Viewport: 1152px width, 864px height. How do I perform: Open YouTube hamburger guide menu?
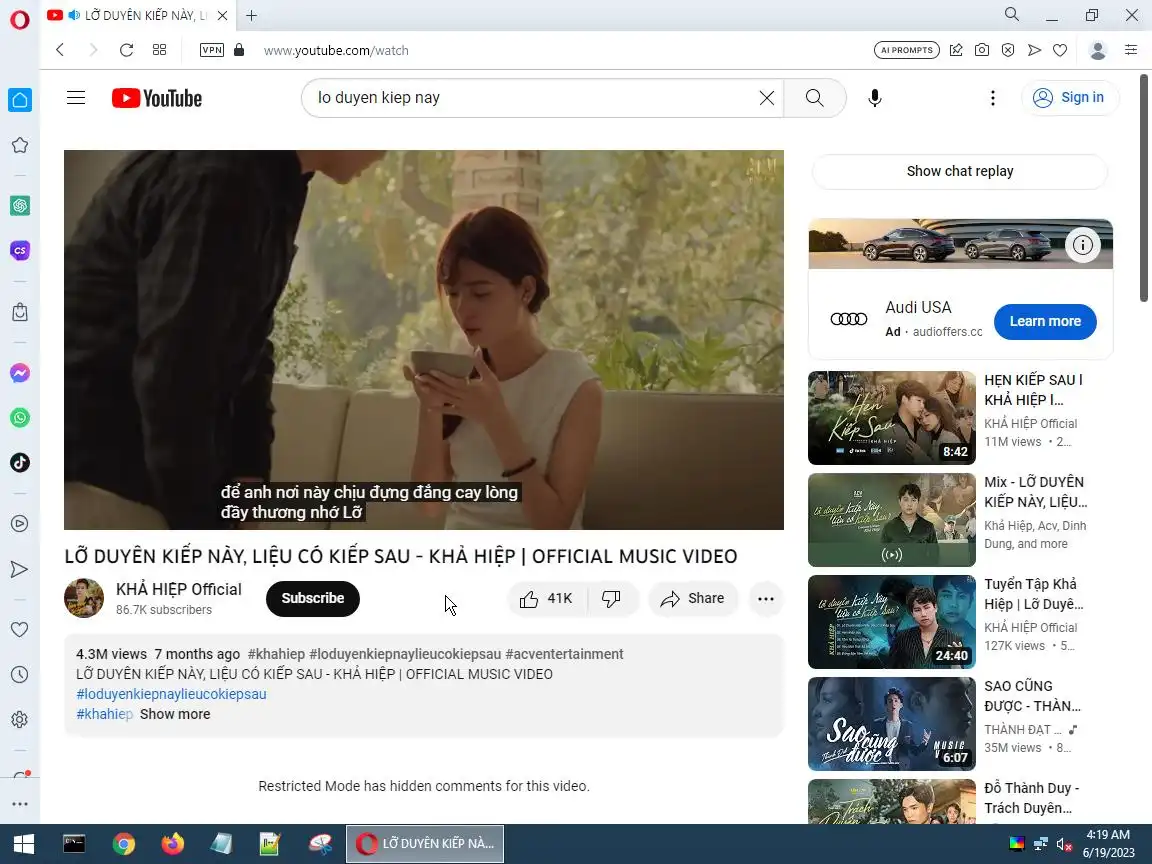click(76, 98)
